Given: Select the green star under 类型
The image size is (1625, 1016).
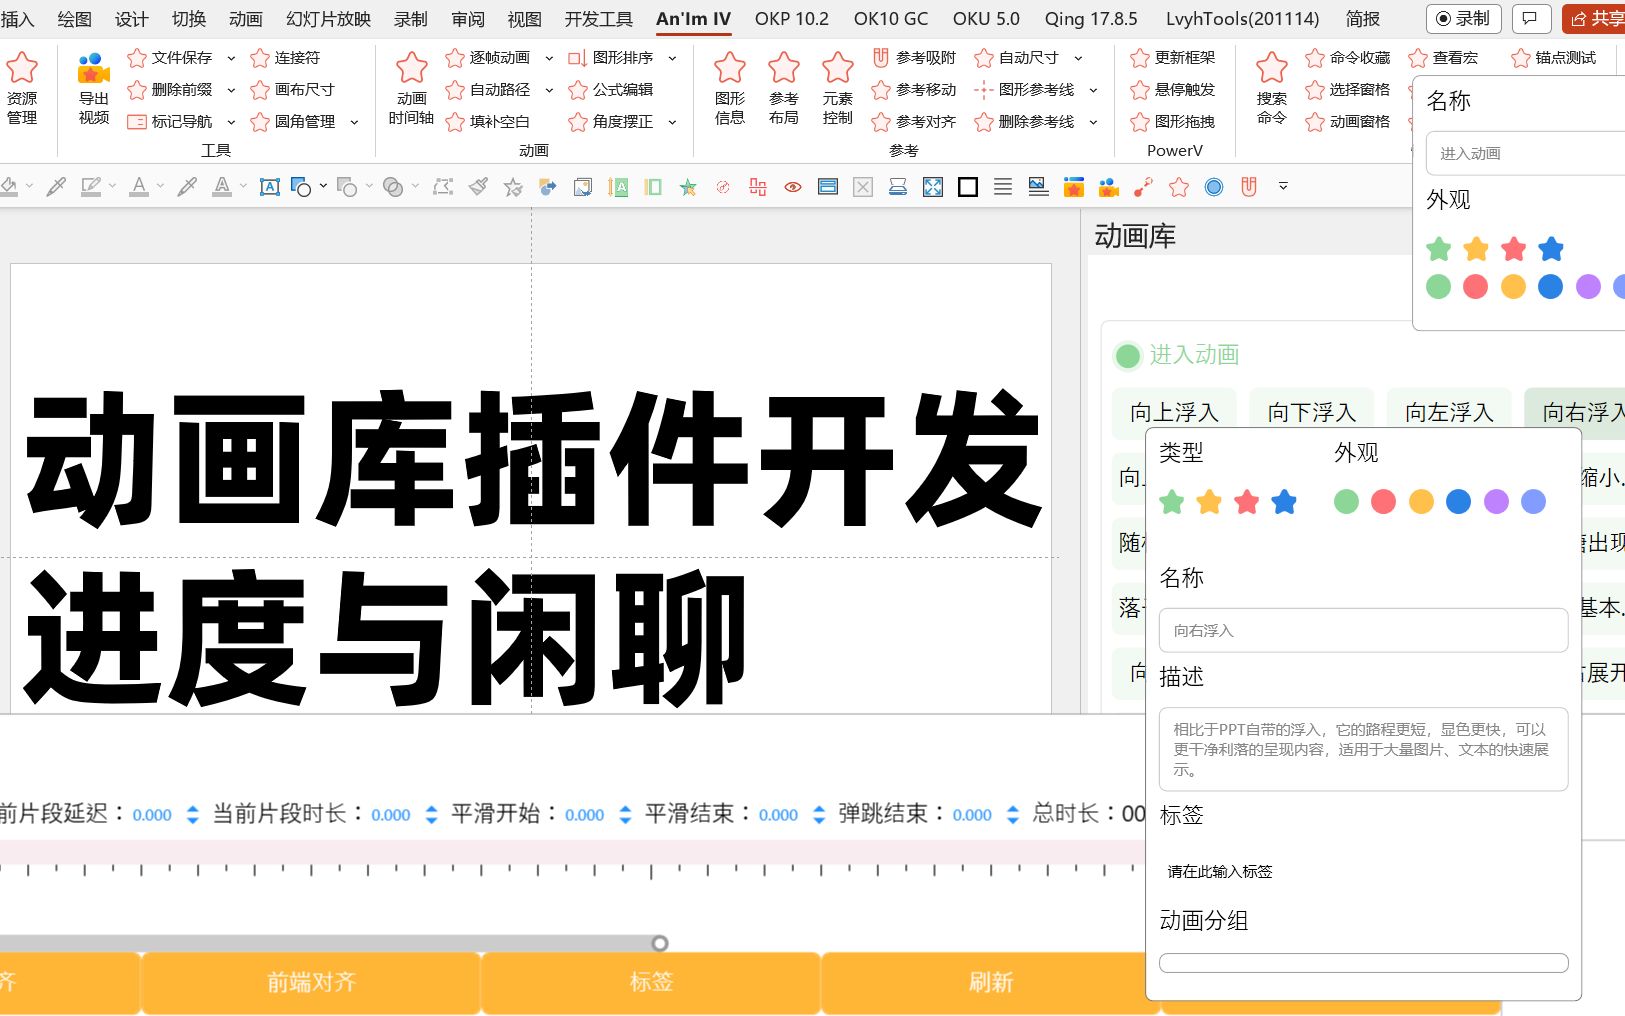Looking at the screenshot, I should pos(1172,502).
